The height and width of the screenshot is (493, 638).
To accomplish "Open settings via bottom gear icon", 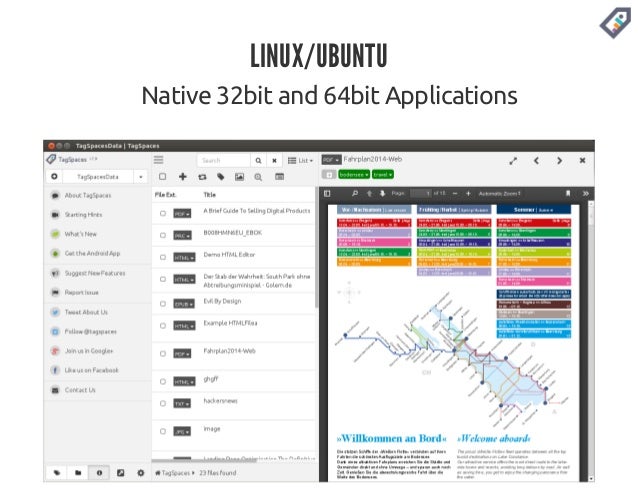I will pyautogui.click(x=141, y=473).
